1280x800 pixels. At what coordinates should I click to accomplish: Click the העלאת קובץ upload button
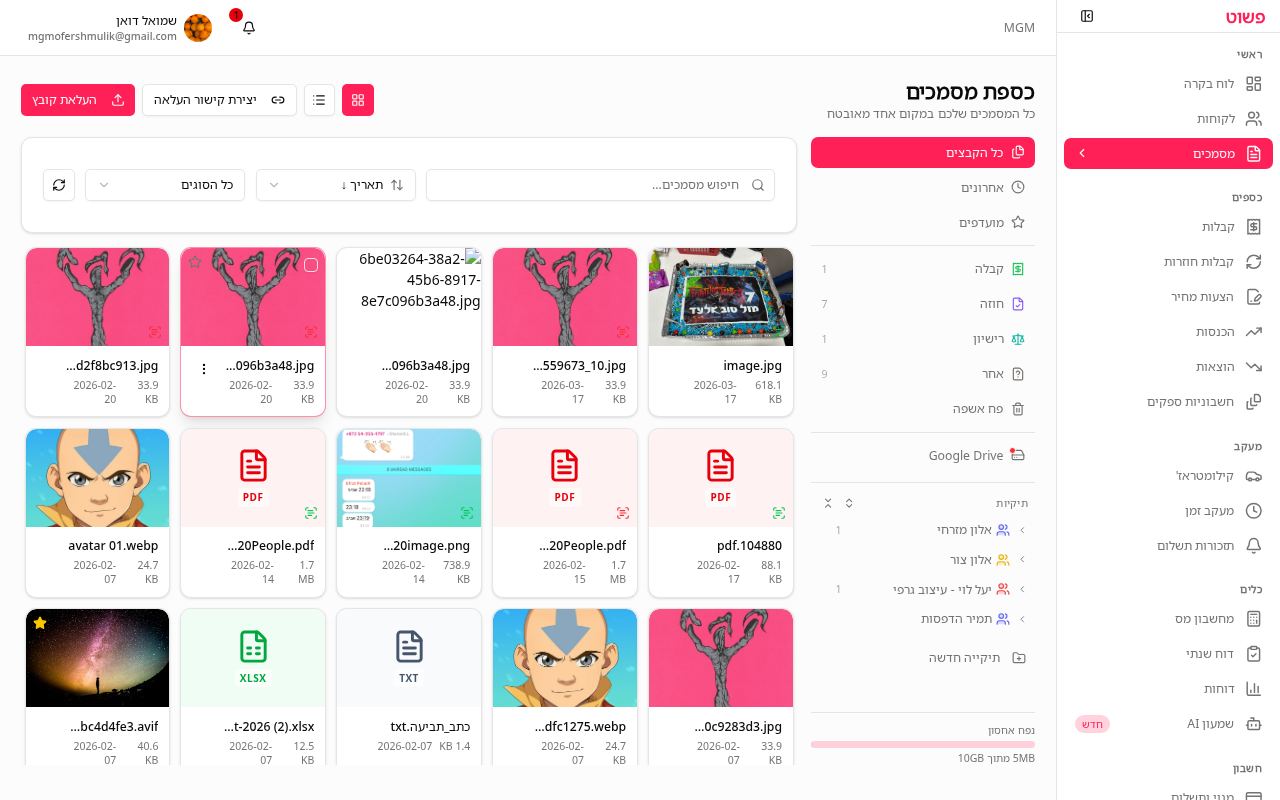tap(78, 100)
